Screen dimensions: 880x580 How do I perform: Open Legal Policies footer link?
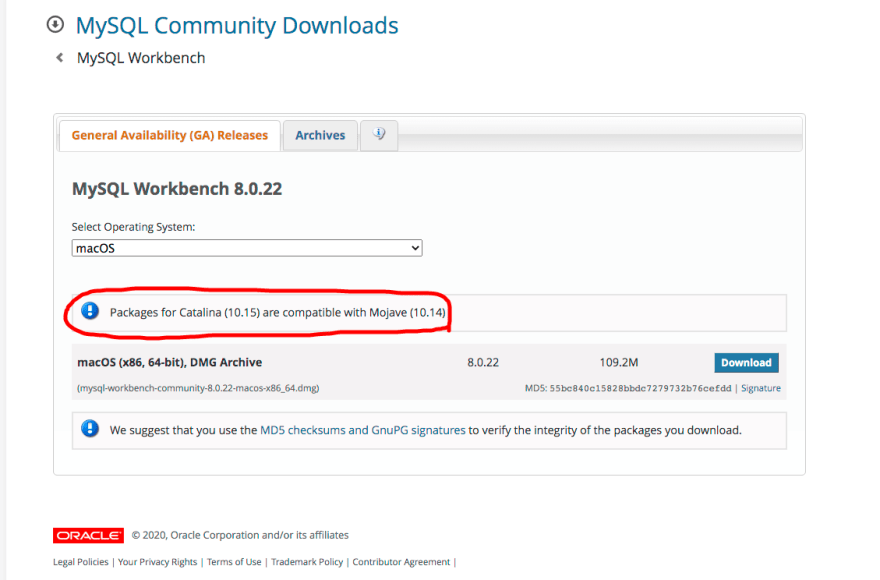tap(80, 561)
